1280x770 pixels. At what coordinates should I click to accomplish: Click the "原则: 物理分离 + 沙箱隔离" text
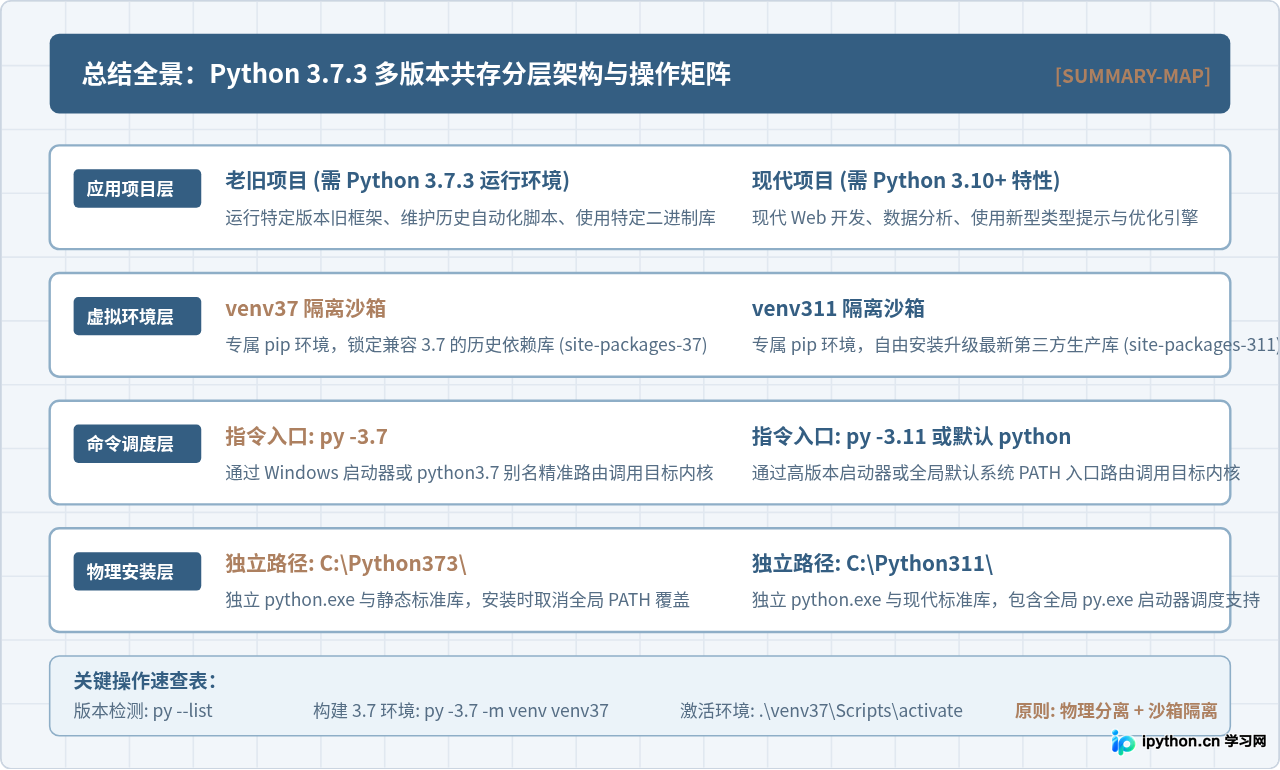1116,711
